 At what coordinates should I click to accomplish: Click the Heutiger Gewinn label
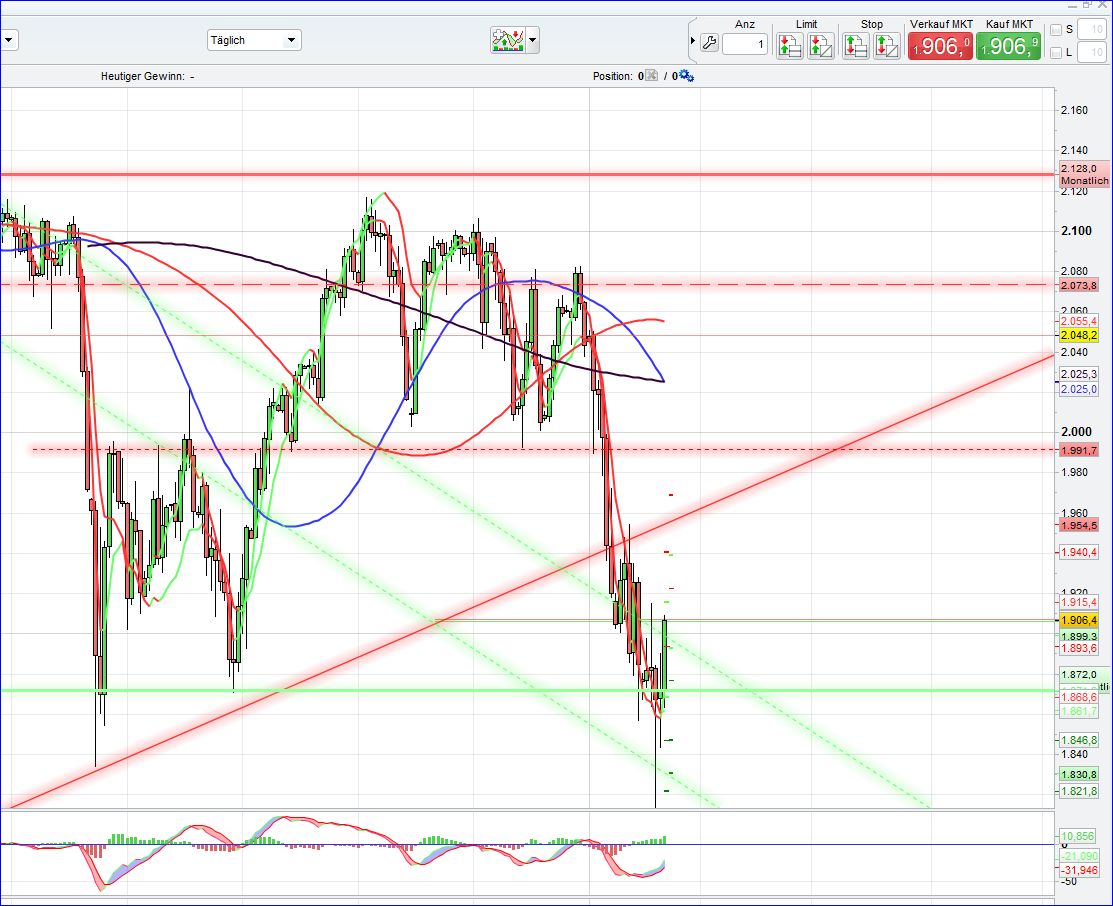click(143, 76)
